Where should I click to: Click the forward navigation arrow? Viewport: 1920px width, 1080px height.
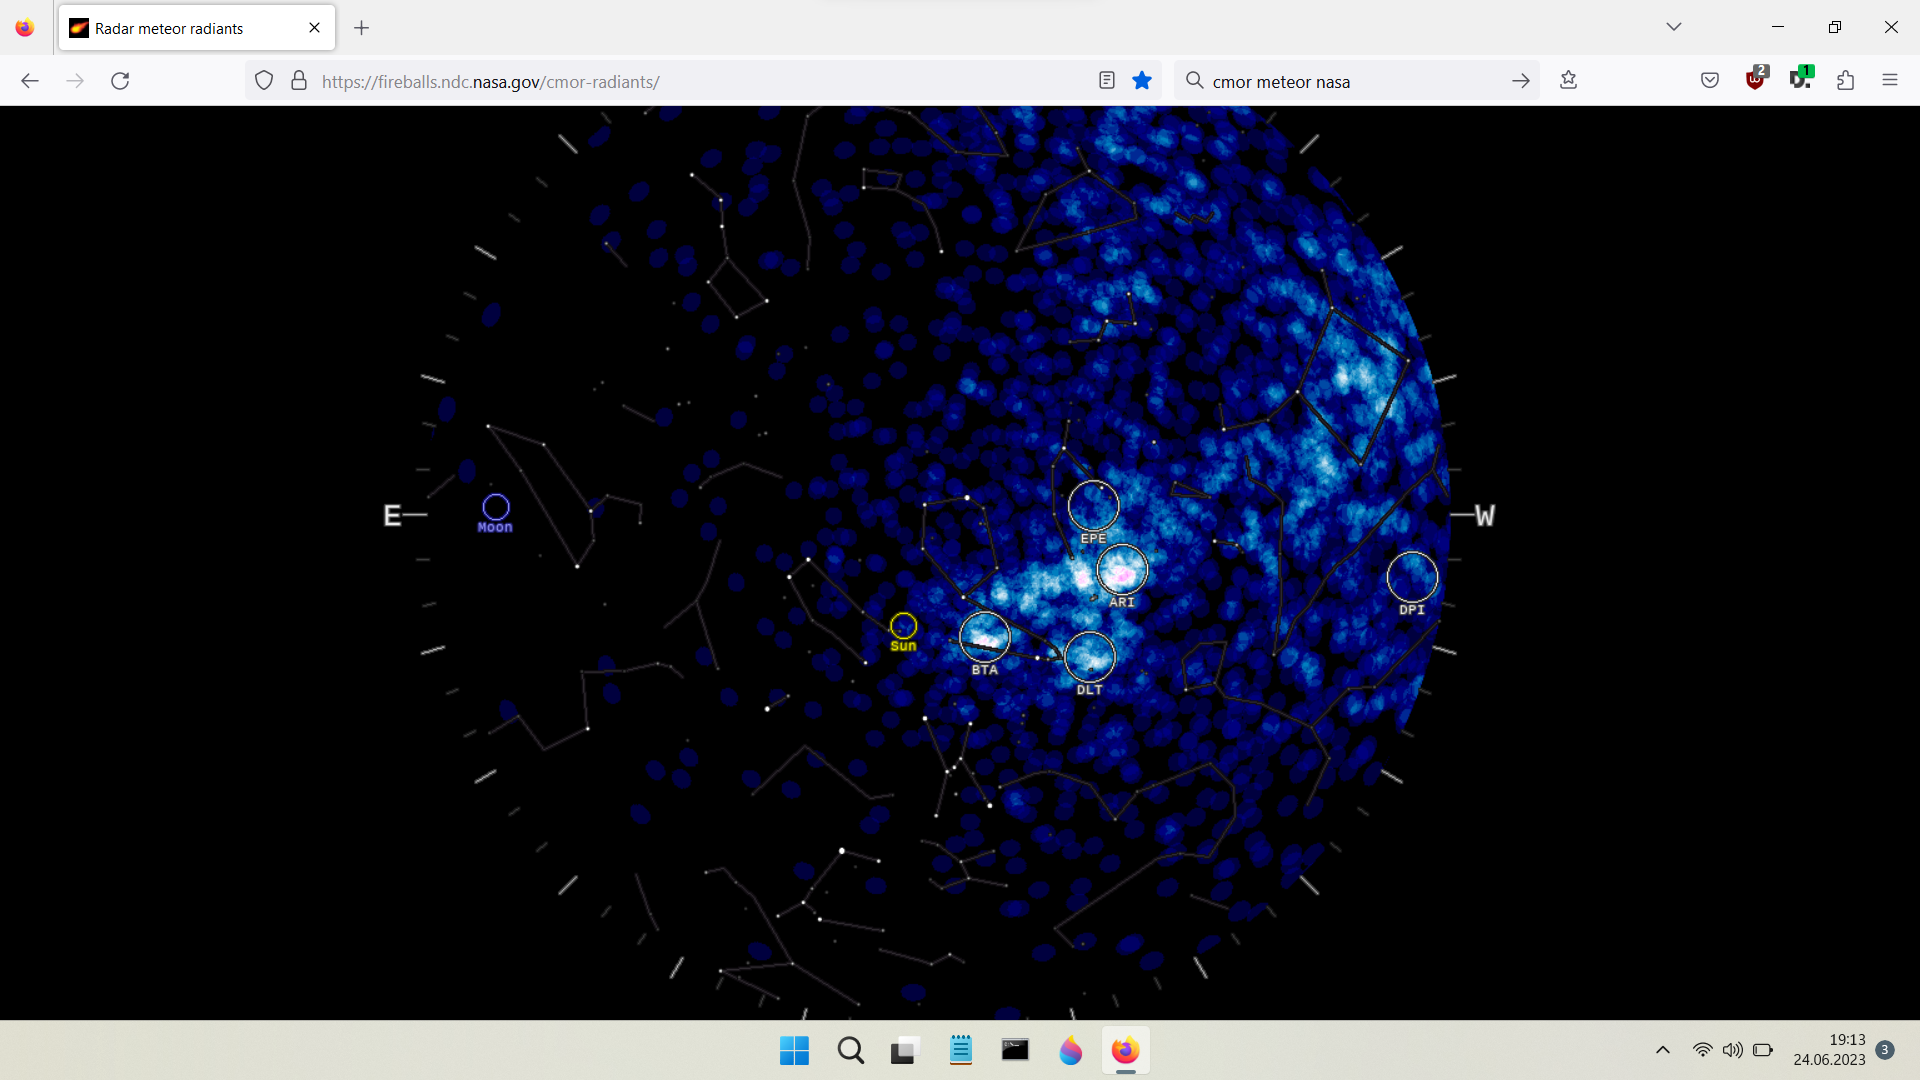75,81
